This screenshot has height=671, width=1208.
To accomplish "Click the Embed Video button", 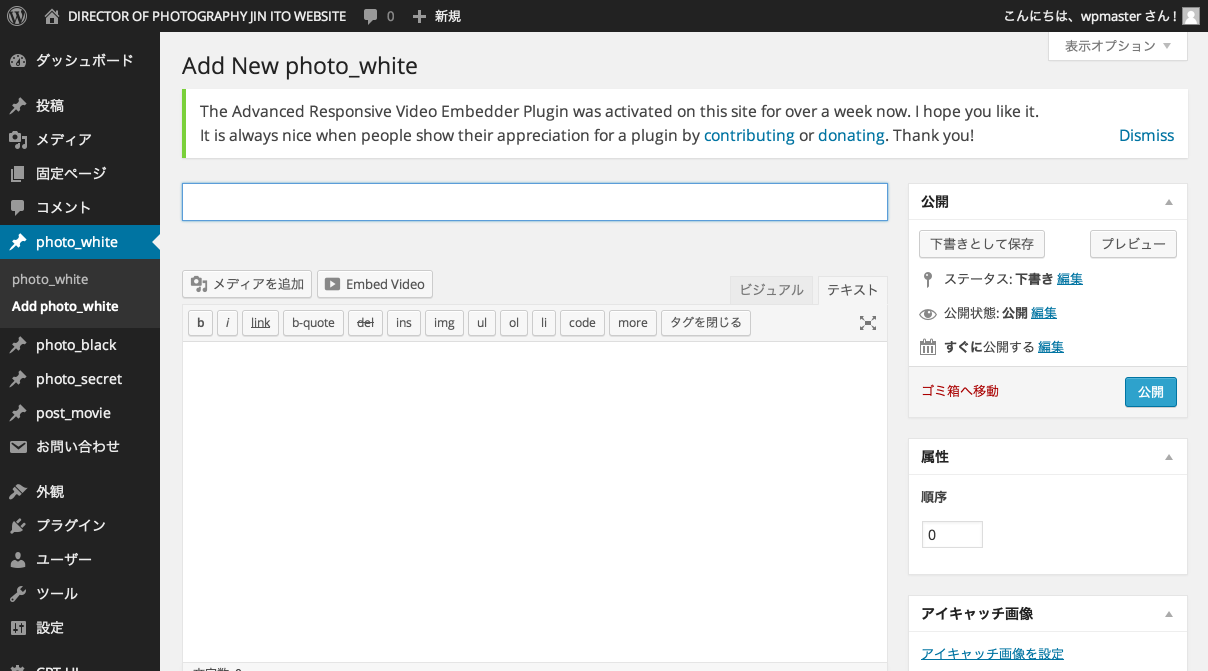I will [x=375, y=284].
